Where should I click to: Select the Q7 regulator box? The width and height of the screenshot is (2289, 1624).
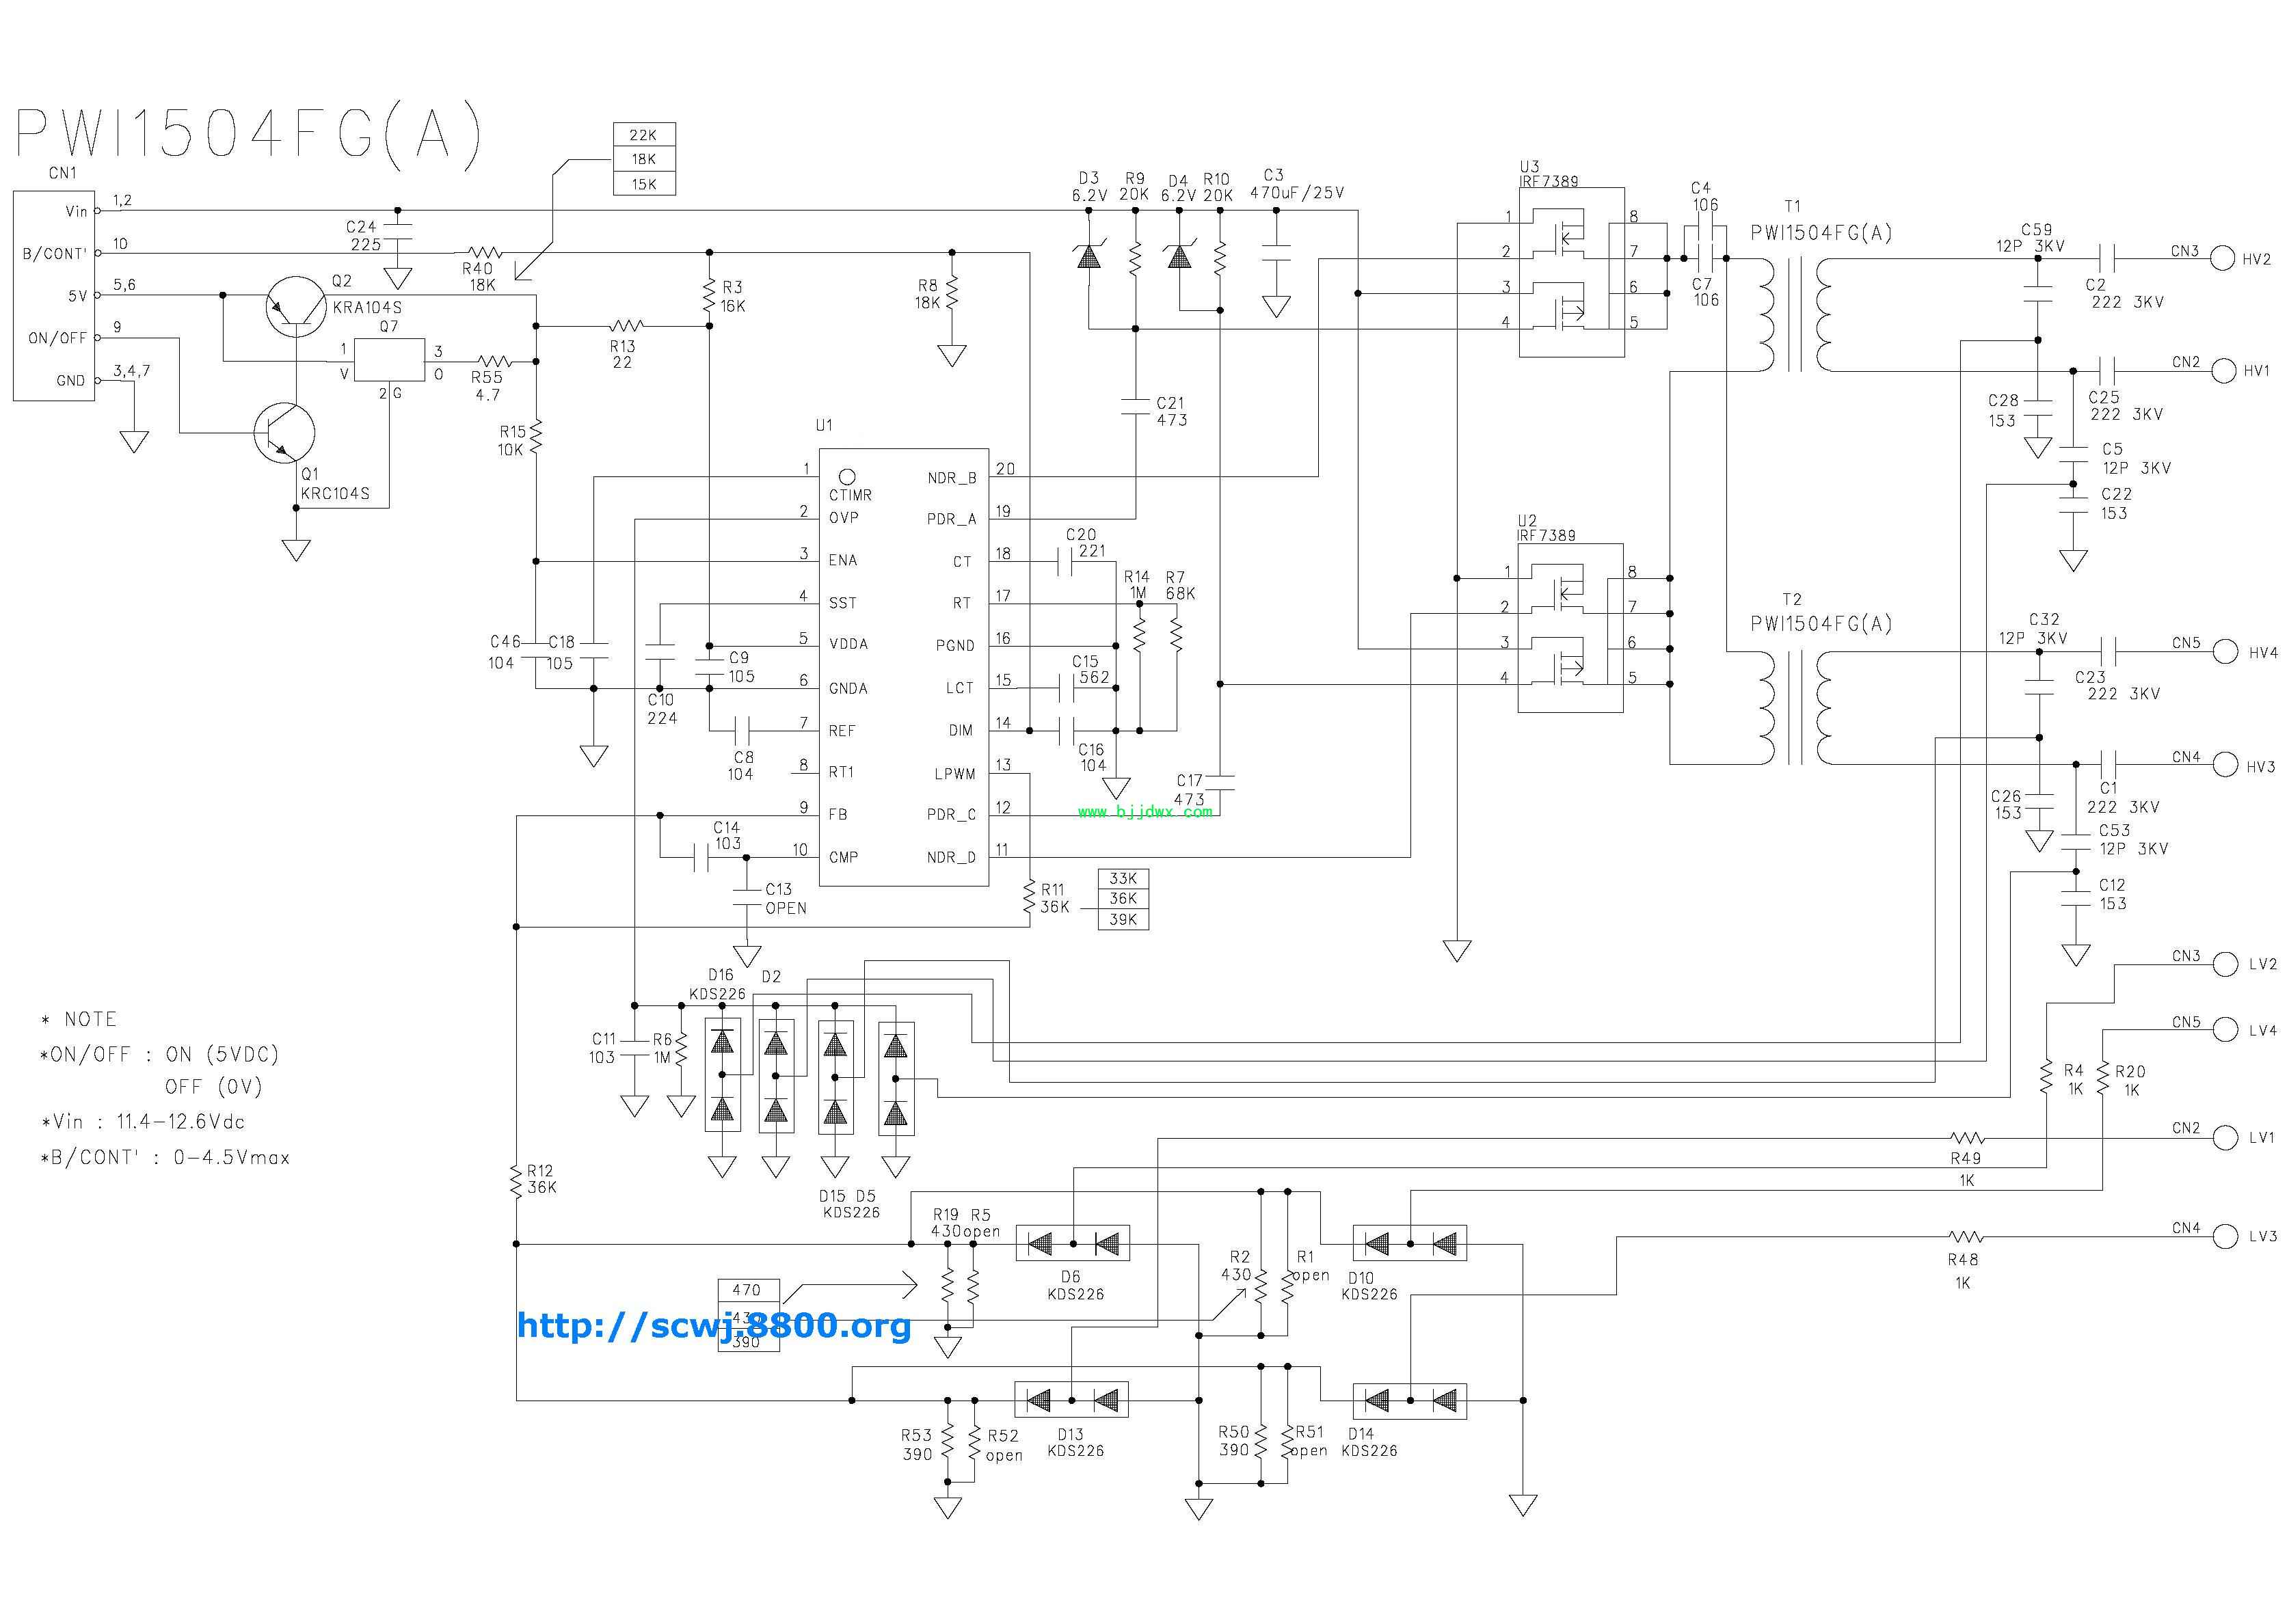click(389, 360)
